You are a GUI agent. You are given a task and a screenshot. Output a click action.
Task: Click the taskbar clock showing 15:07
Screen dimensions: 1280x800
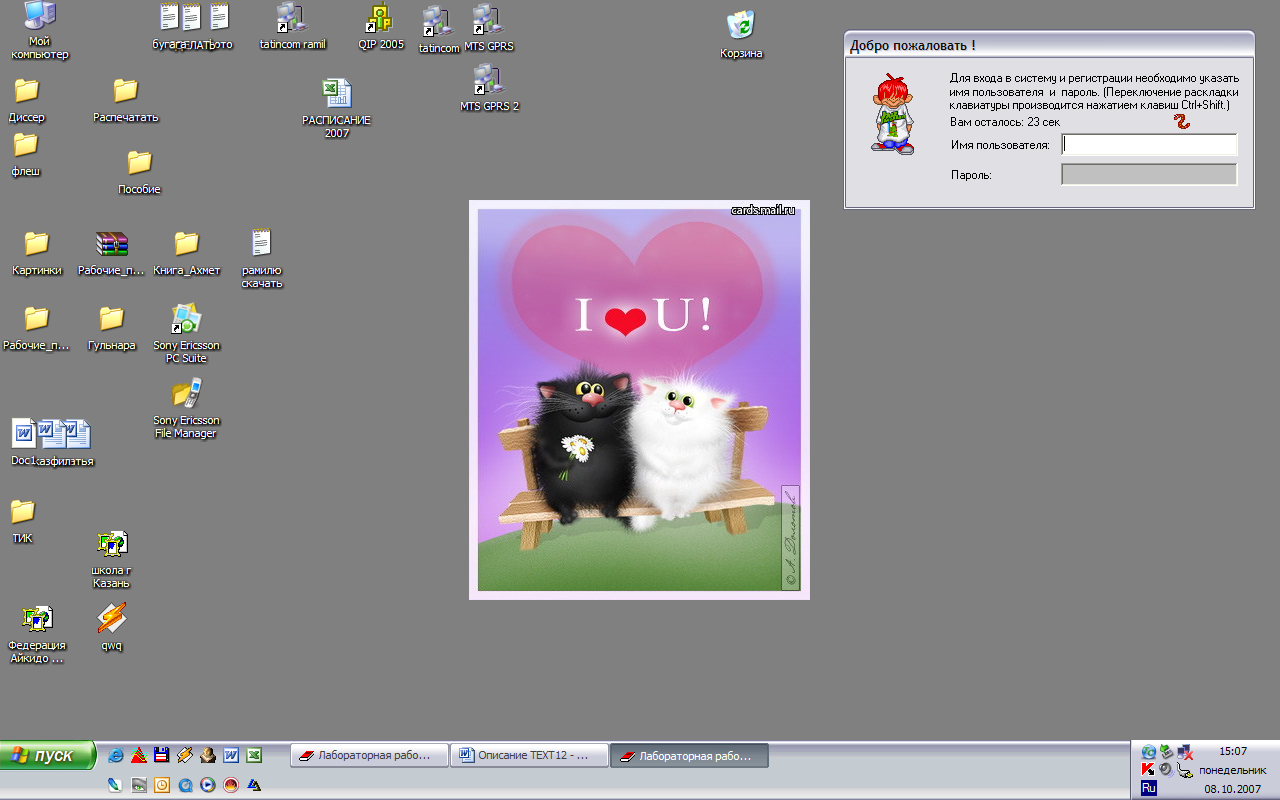1233,751
